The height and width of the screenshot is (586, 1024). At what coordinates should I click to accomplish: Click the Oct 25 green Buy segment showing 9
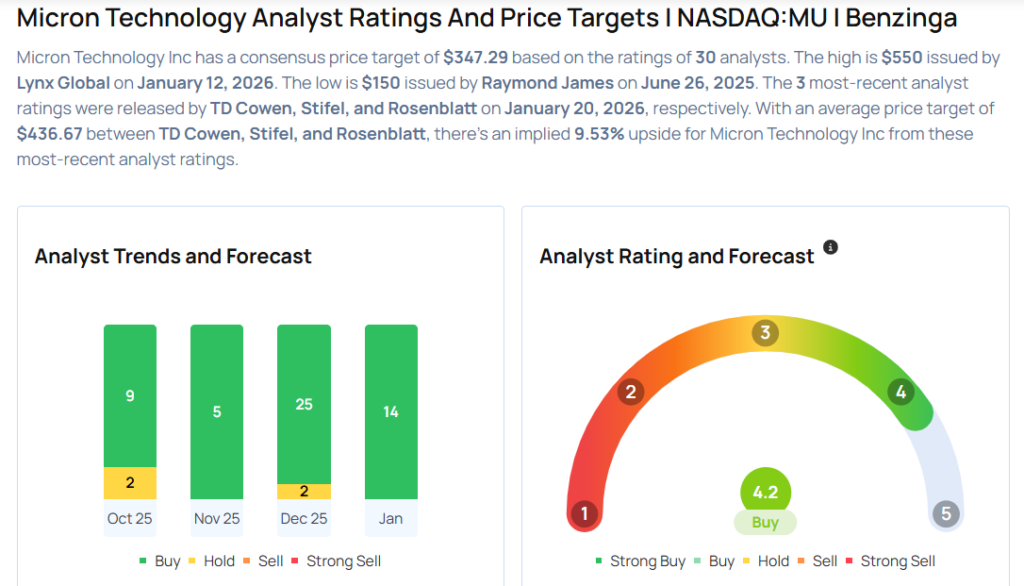(130, 396)
